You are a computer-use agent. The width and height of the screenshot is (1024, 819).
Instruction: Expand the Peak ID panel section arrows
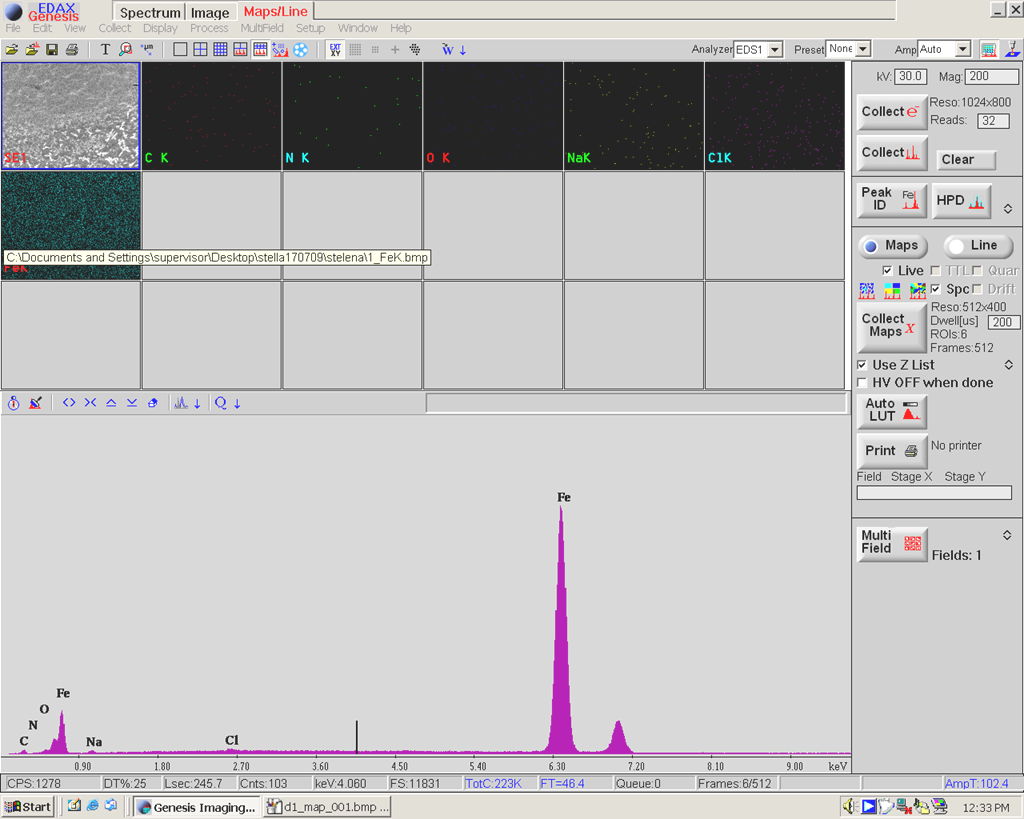pos(1008,209)
